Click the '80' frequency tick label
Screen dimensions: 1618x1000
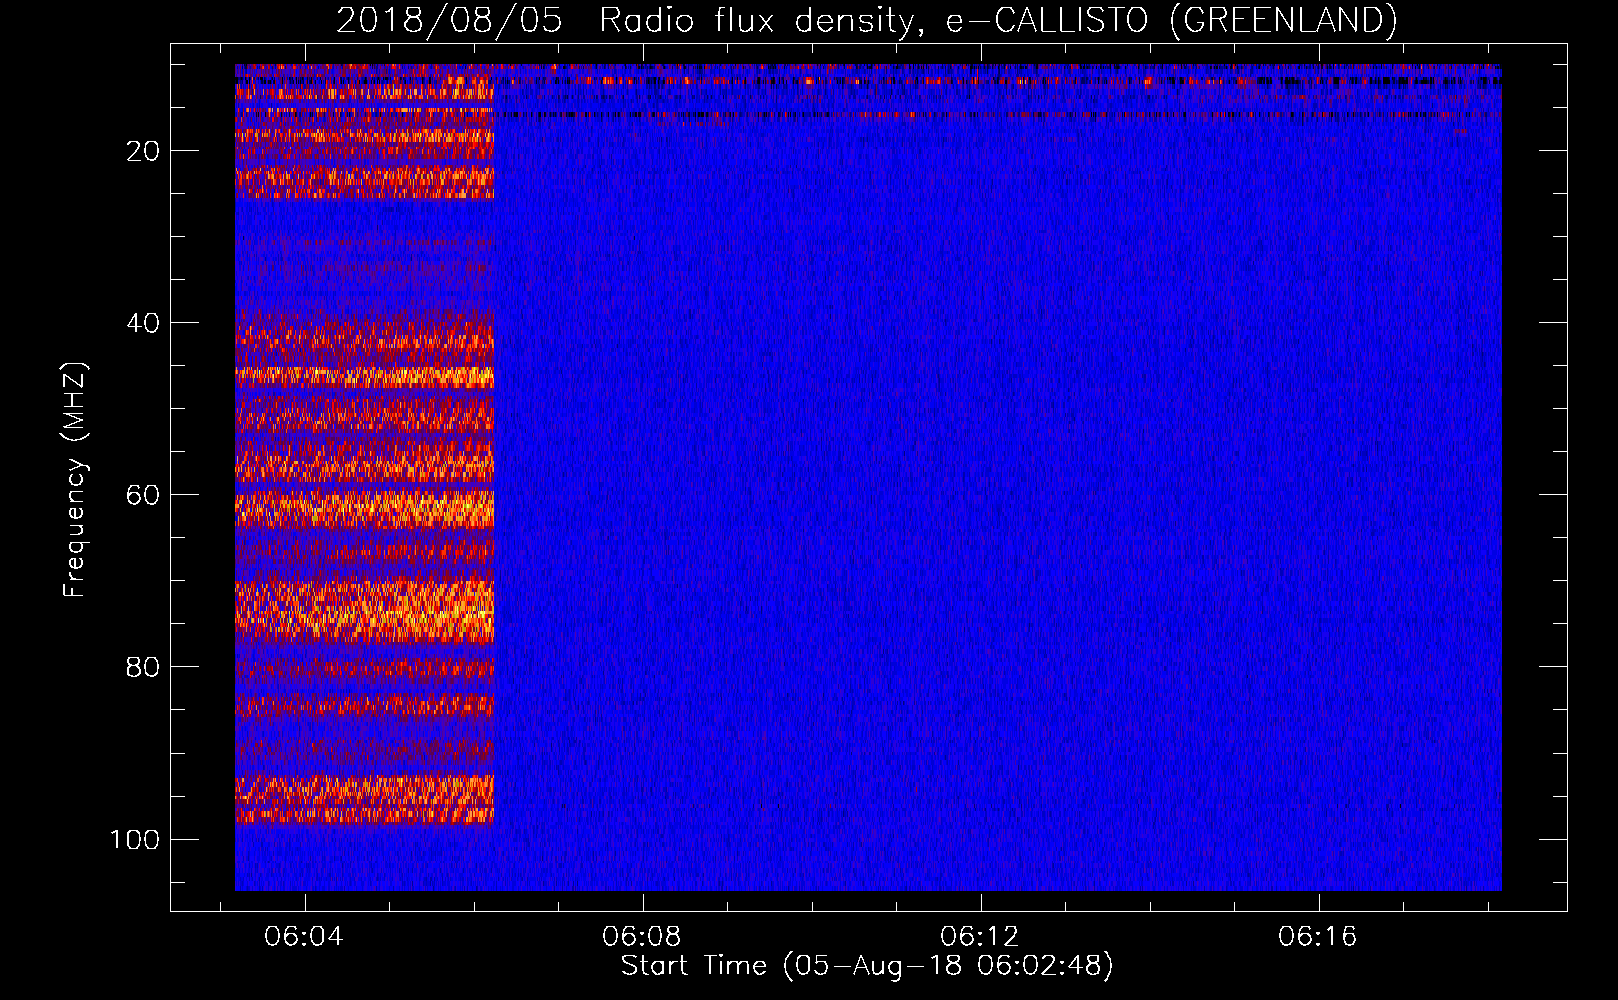coord(143,667)
